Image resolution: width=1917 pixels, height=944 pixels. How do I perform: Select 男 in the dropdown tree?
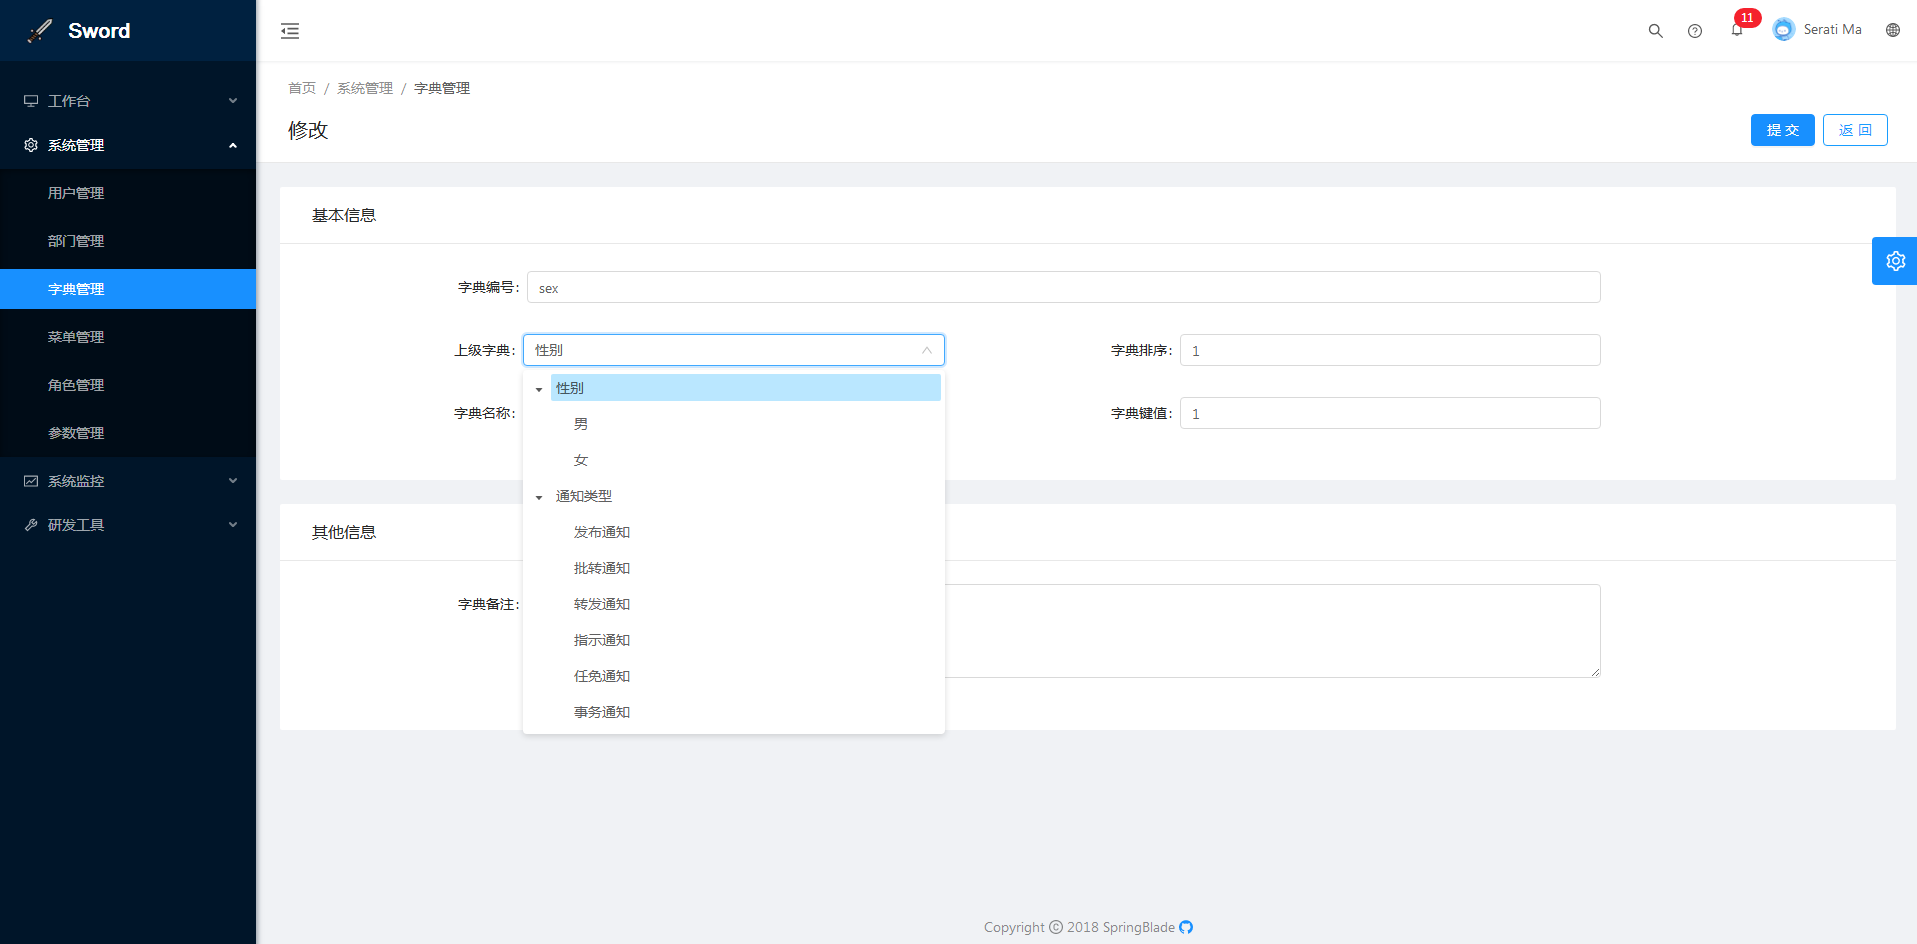click(x=581, y=424)
